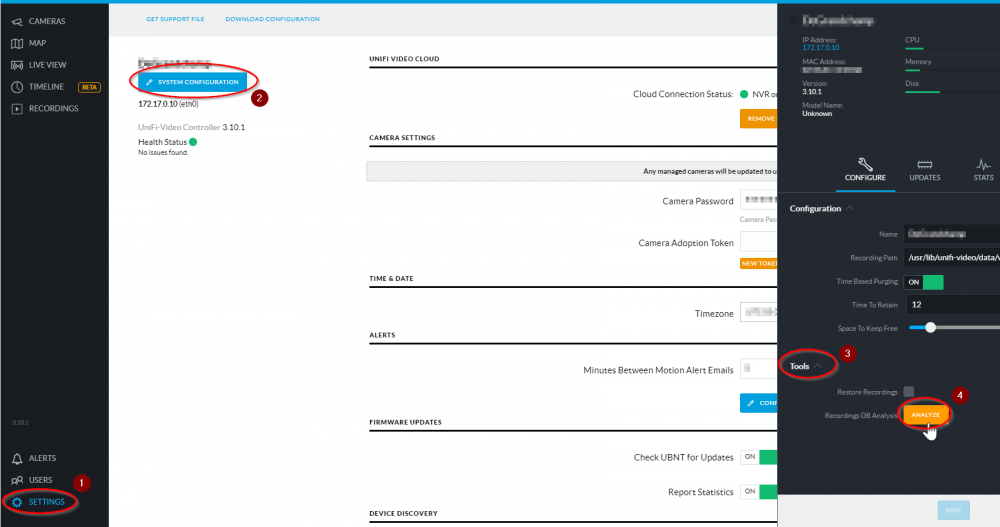Click the Cloud Connection Status green dot
This screenshot has width=1000, height=527.
pos(744,94)
